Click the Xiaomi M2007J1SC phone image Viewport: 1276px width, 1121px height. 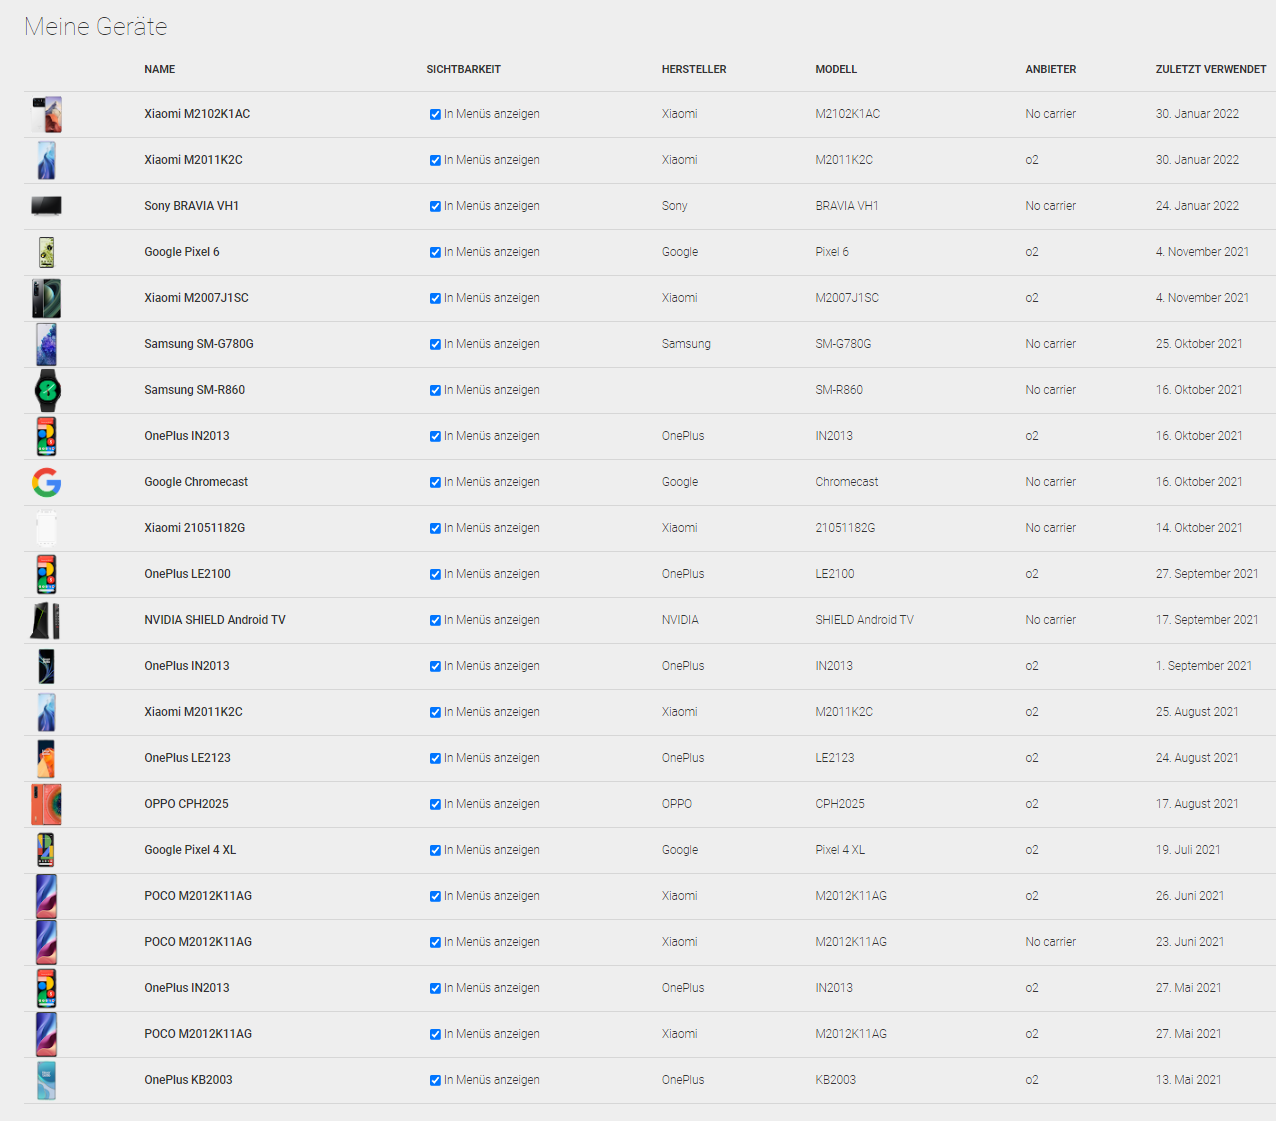(47, 298)
